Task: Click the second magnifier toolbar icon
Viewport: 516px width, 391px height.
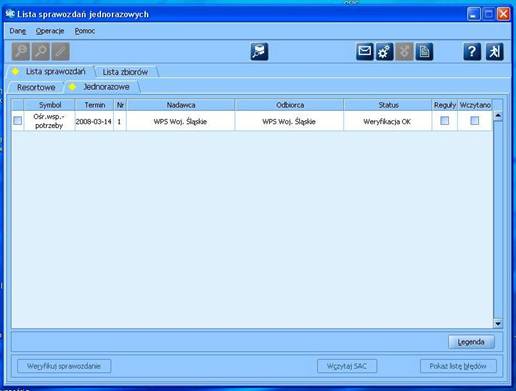Action: tap(41, 52)
